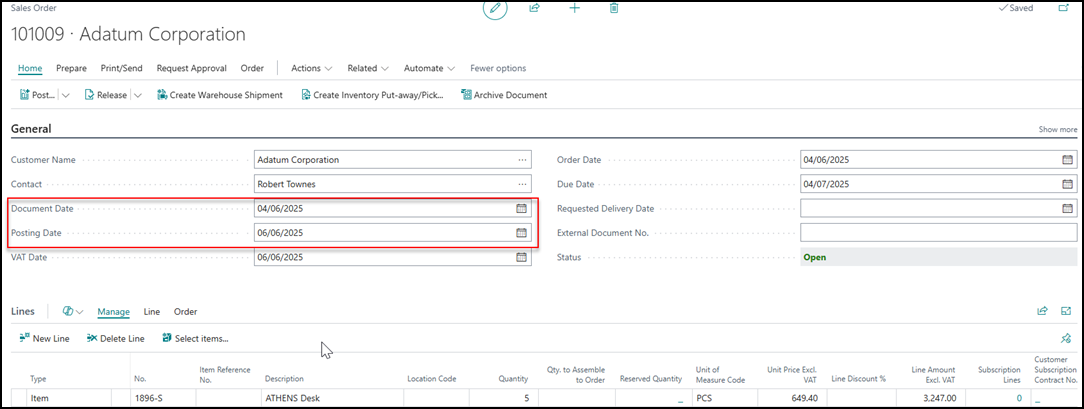1084x409 pixels.
Task: Expand the Release dropdown arrow
Action: 137,96
